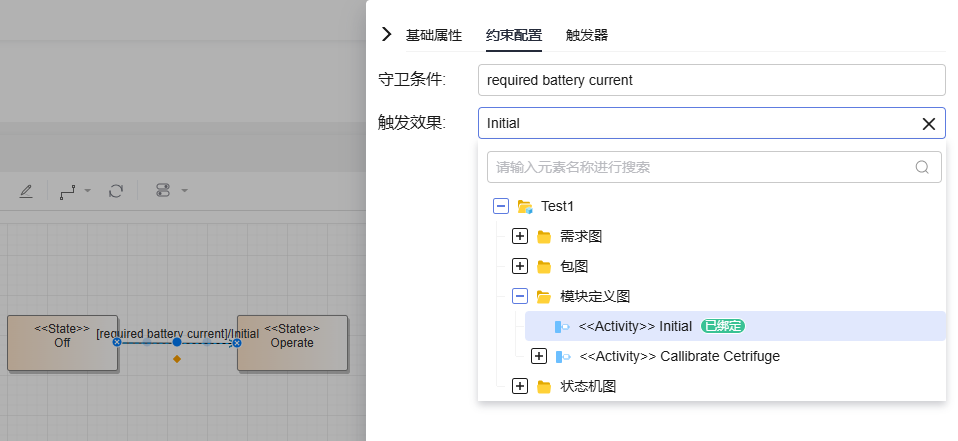
Task: Open the layout toggle tool icon
Action: 164,190
